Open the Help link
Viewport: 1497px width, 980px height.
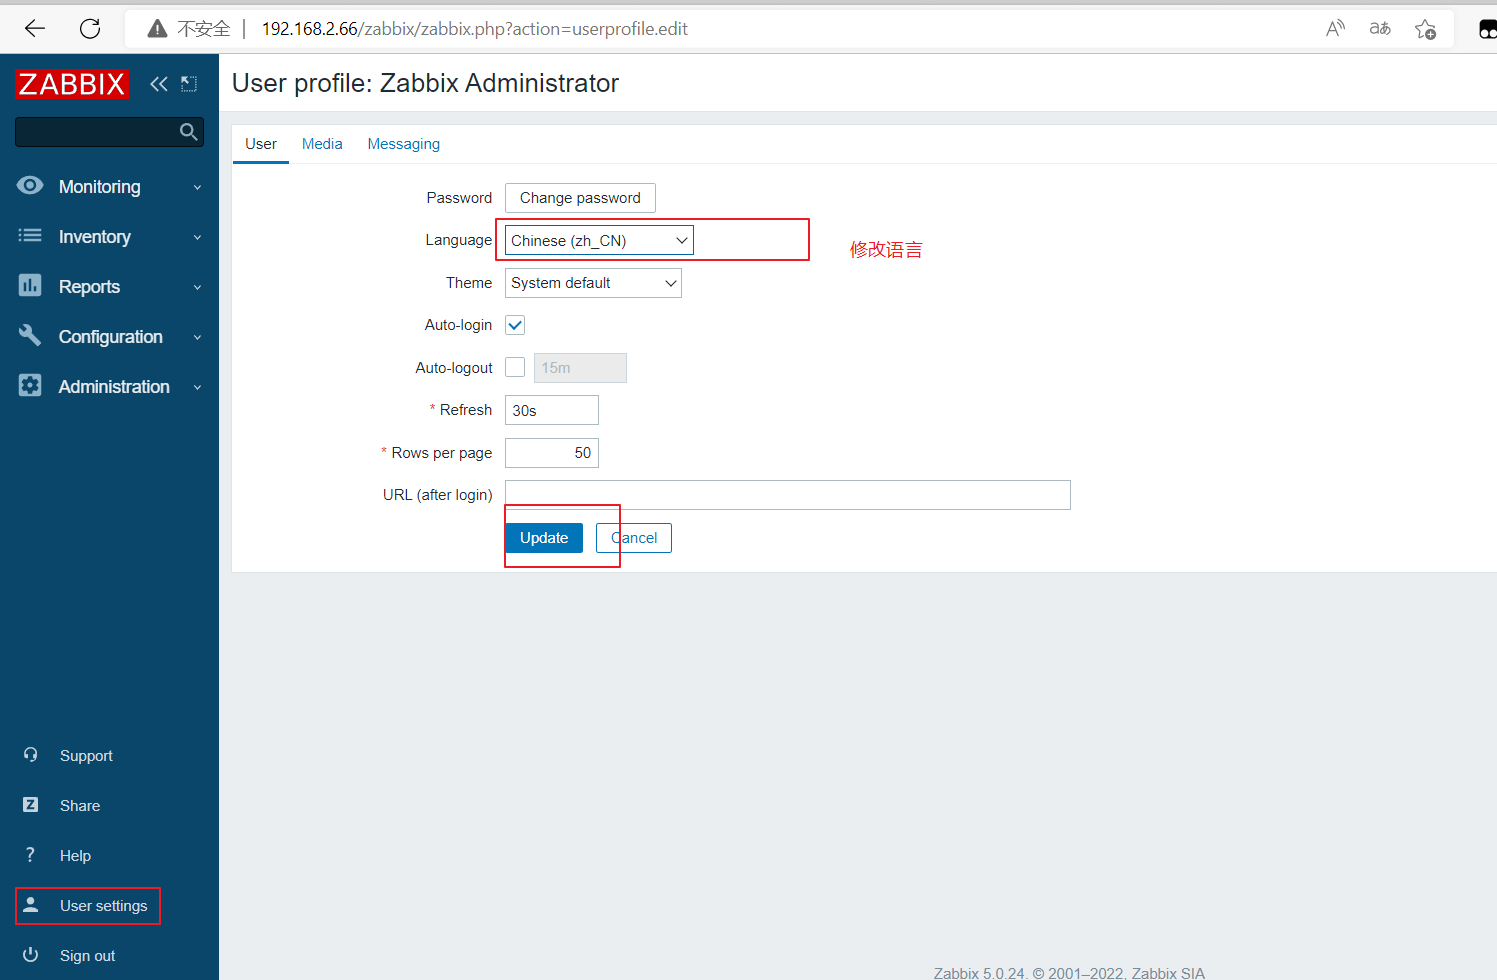tap(75, 856)
